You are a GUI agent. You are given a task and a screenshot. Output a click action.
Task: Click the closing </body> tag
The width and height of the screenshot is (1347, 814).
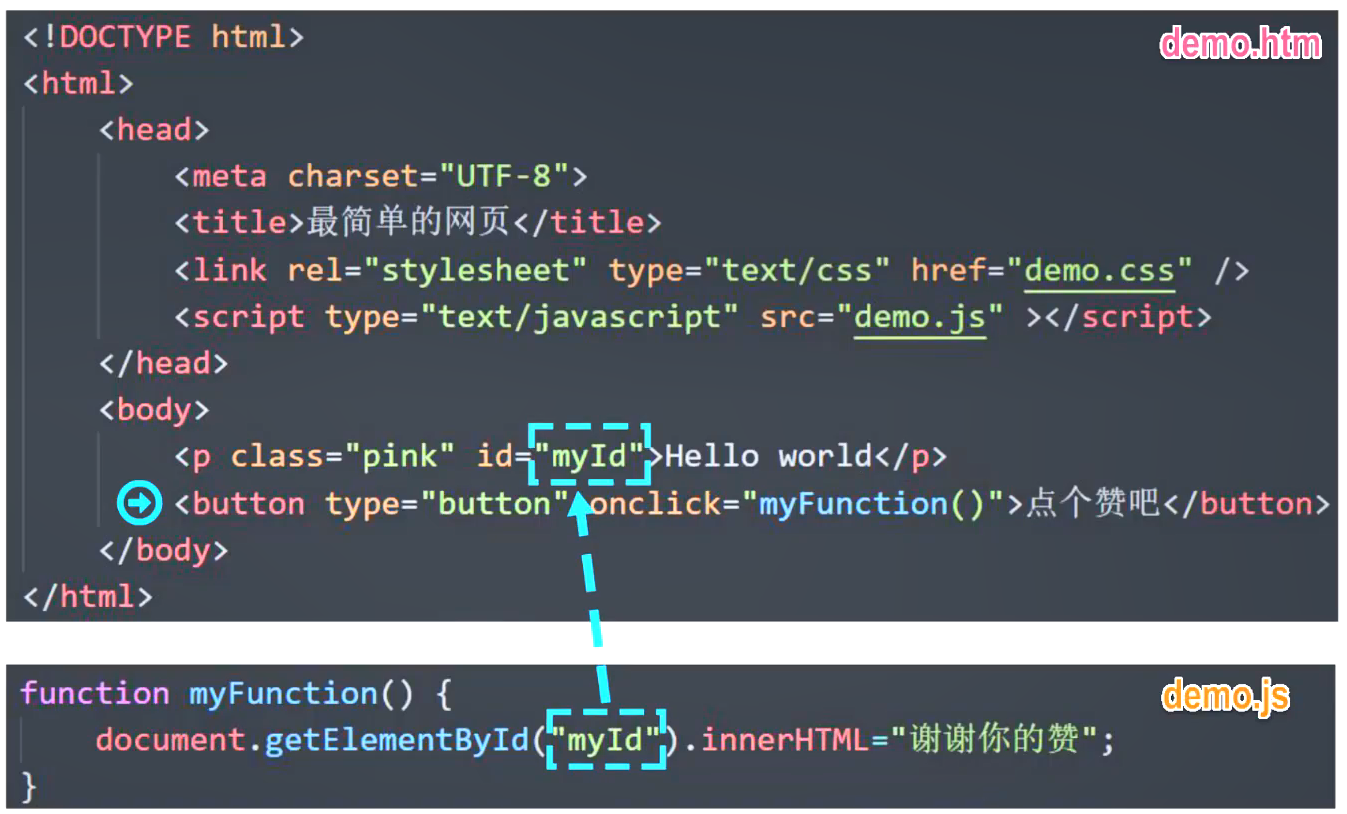(x=163, y=549)
